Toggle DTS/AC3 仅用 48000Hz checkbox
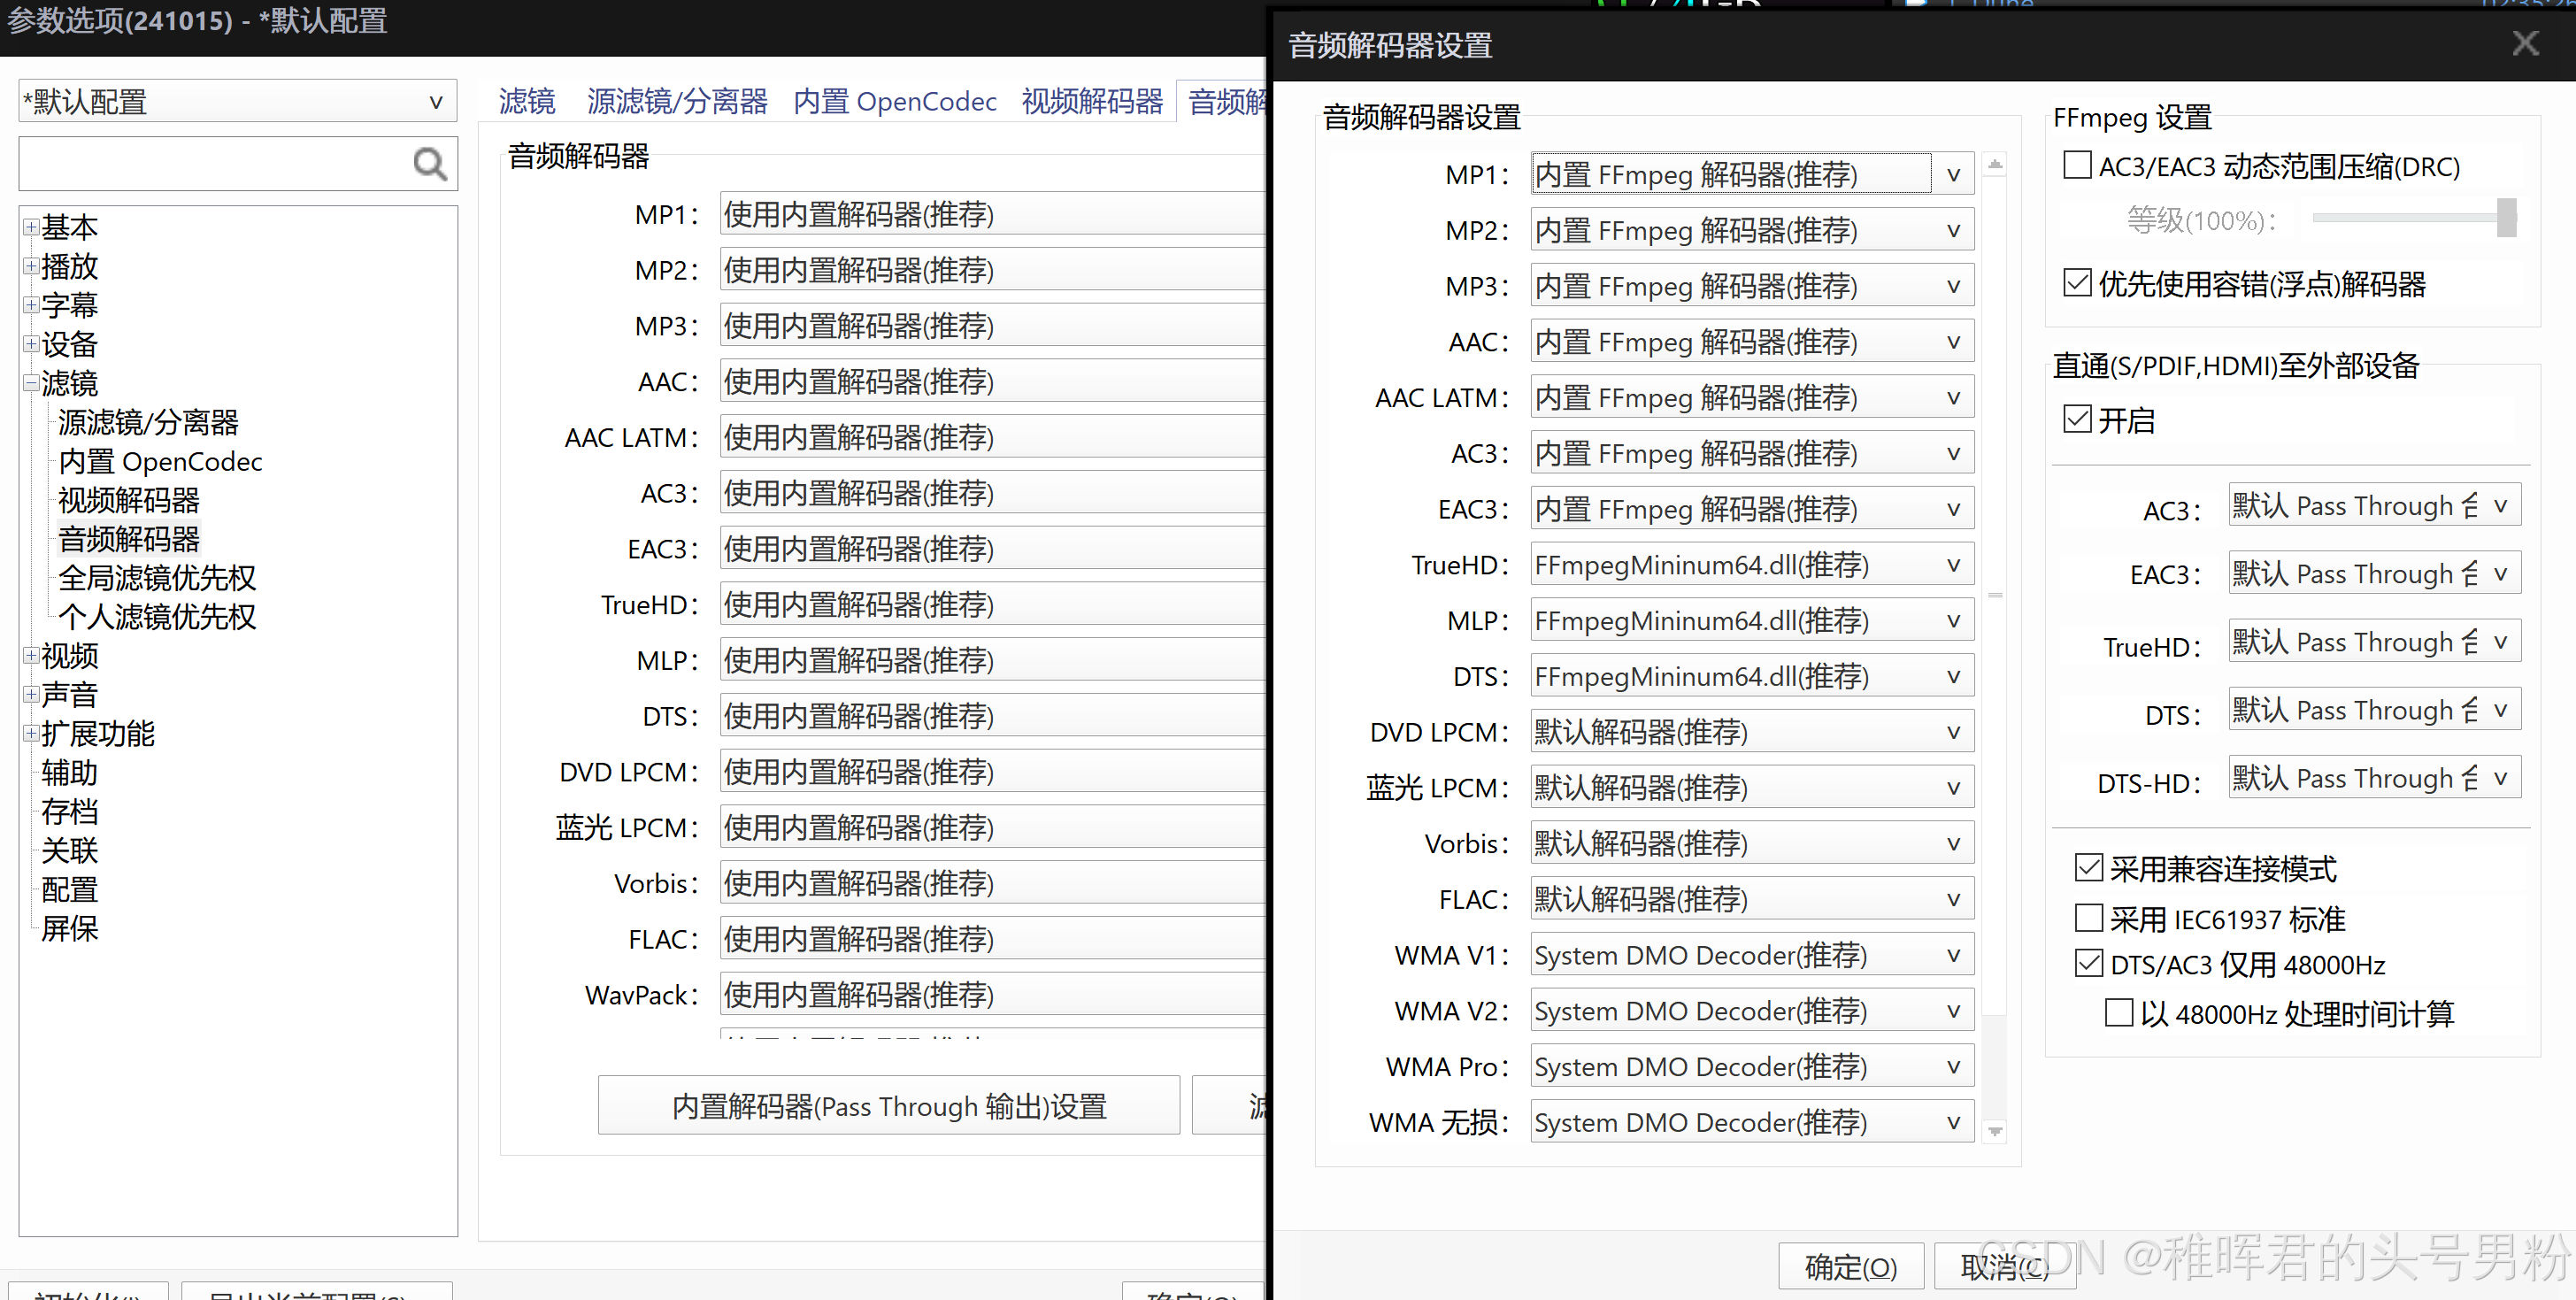This screenshot has height=1300, width=2576. [2088, 963]
